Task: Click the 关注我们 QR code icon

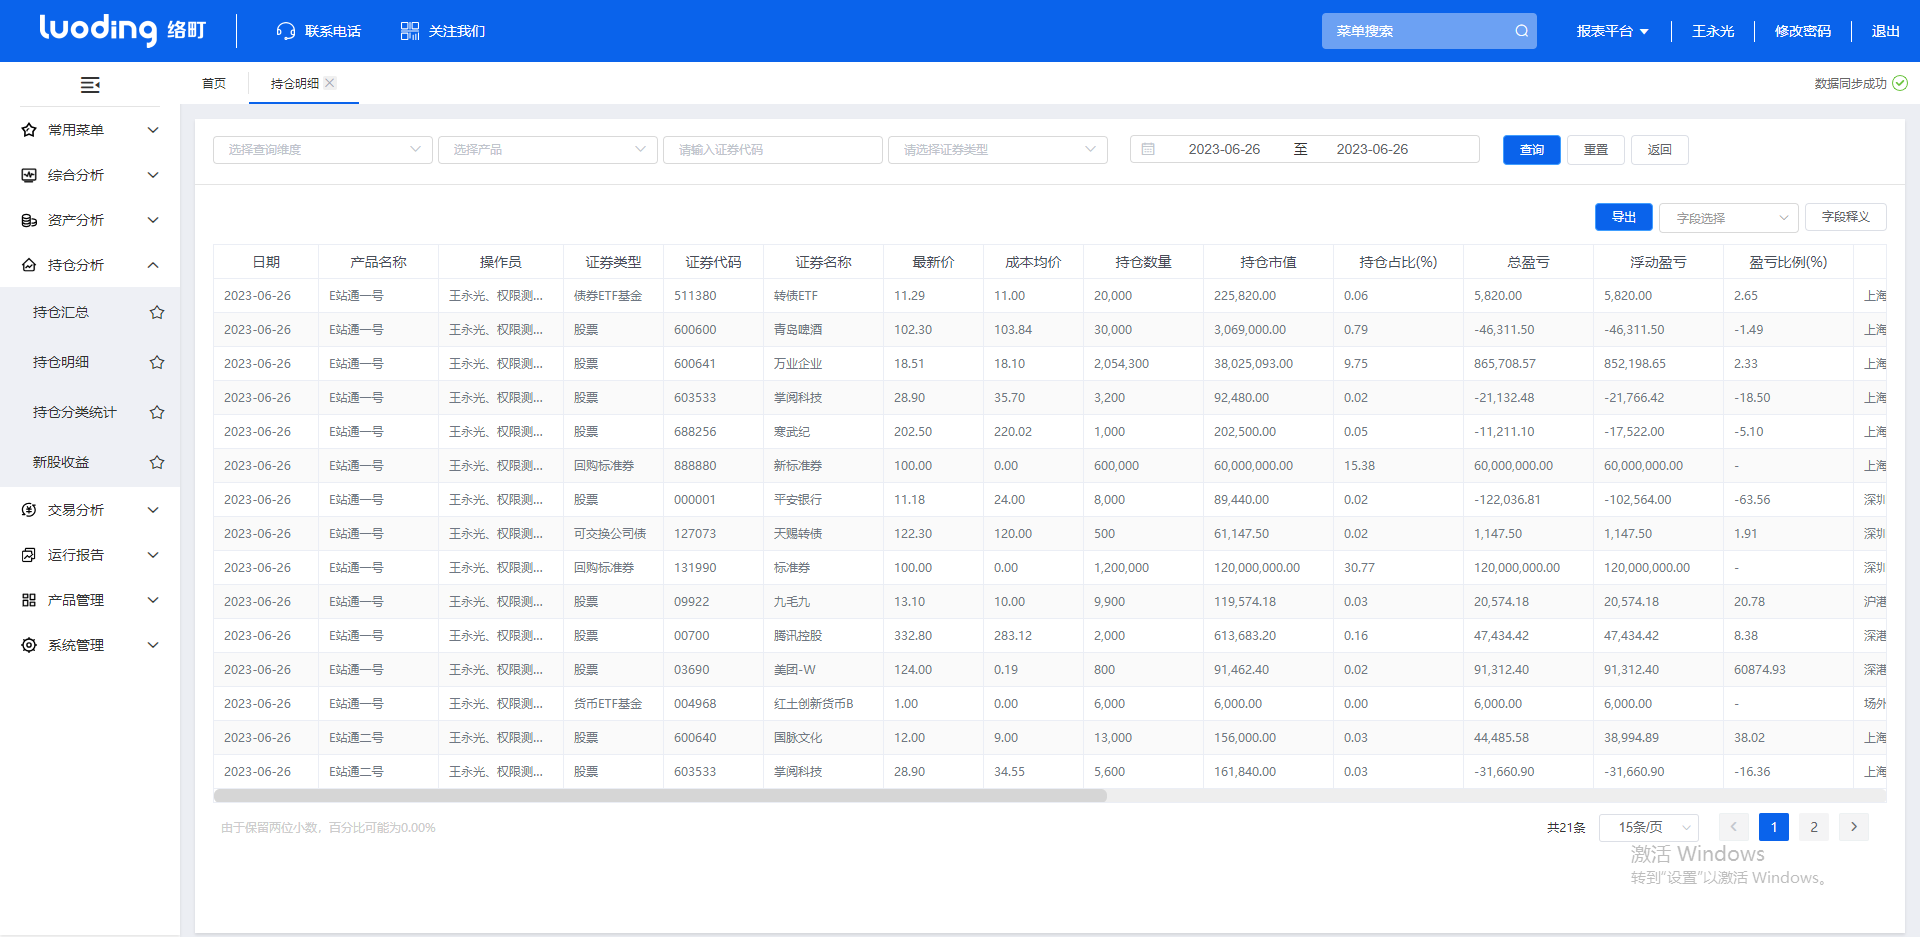Action: 410,31
